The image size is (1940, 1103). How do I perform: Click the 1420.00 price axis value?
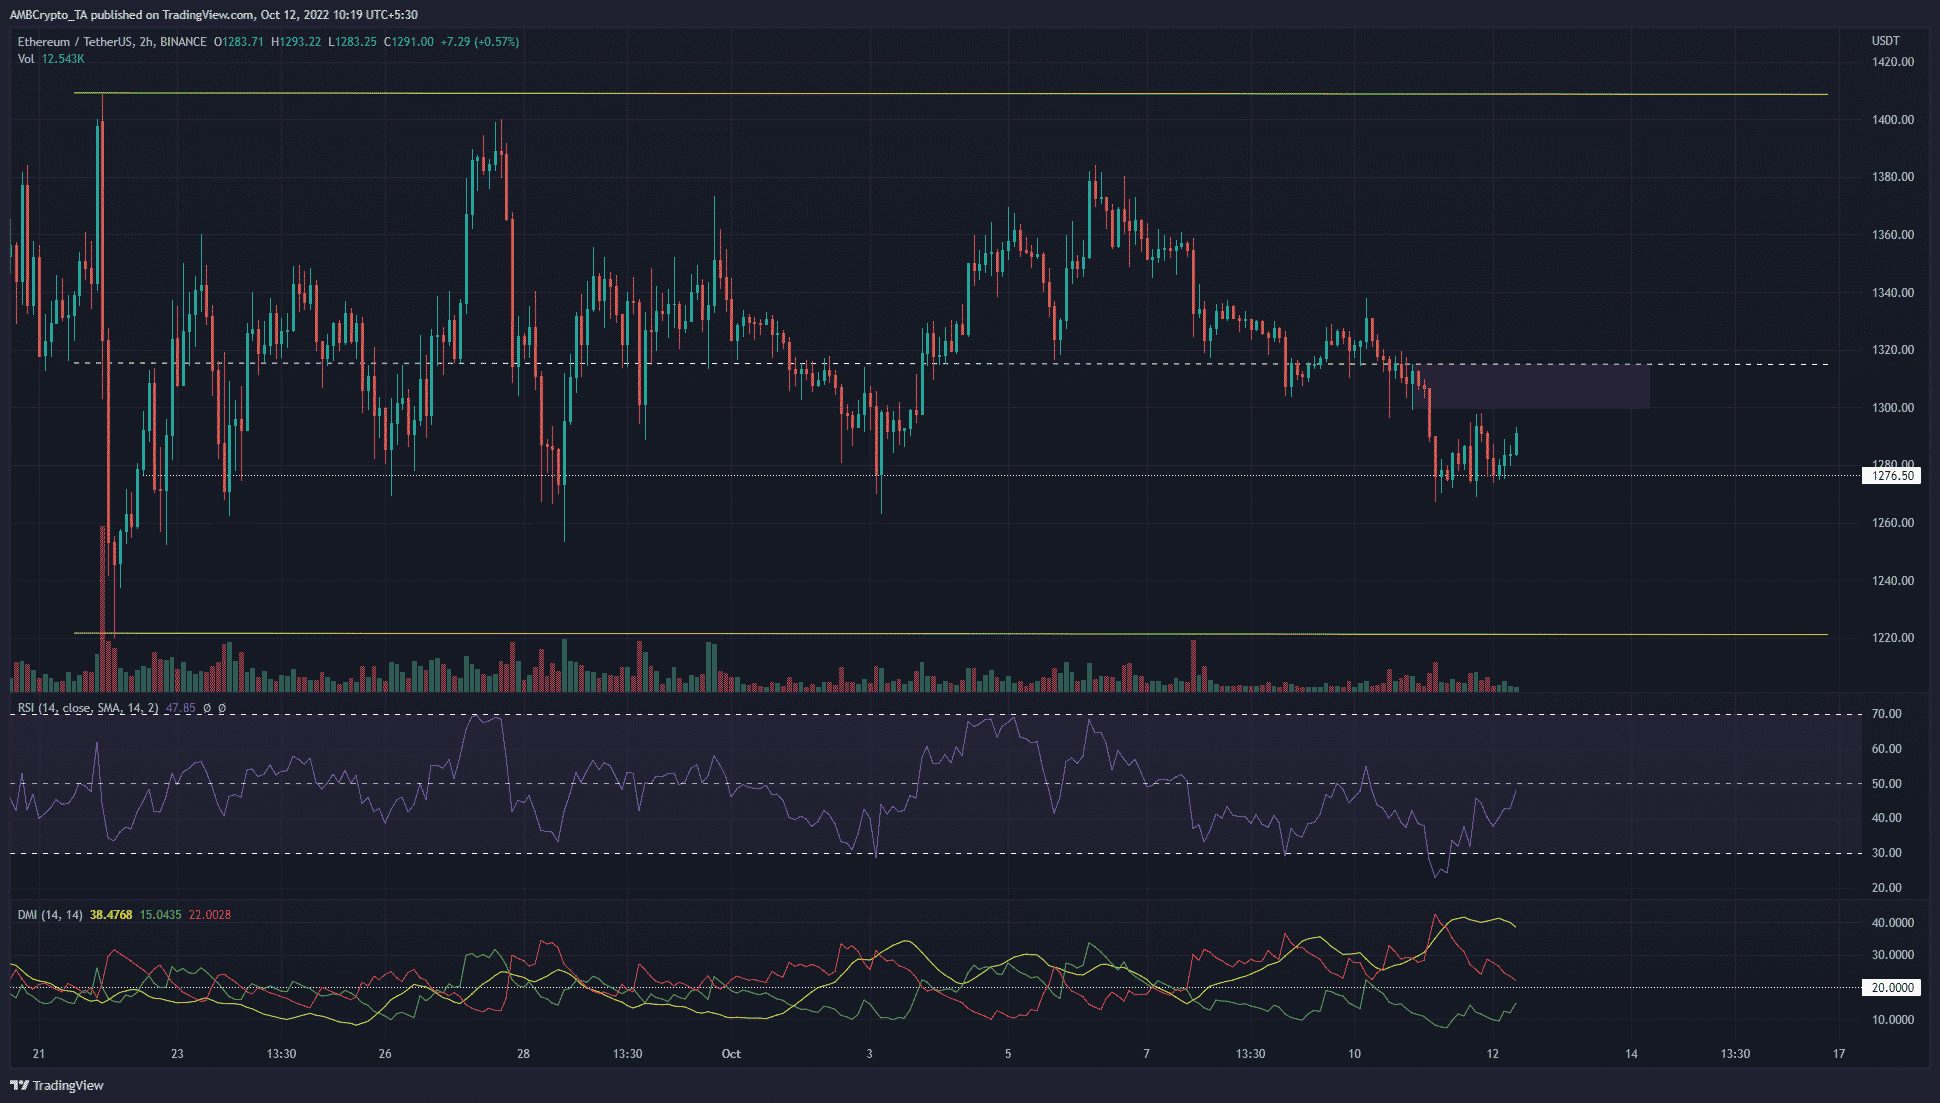pyautogui.click(x=1892, y=62)
